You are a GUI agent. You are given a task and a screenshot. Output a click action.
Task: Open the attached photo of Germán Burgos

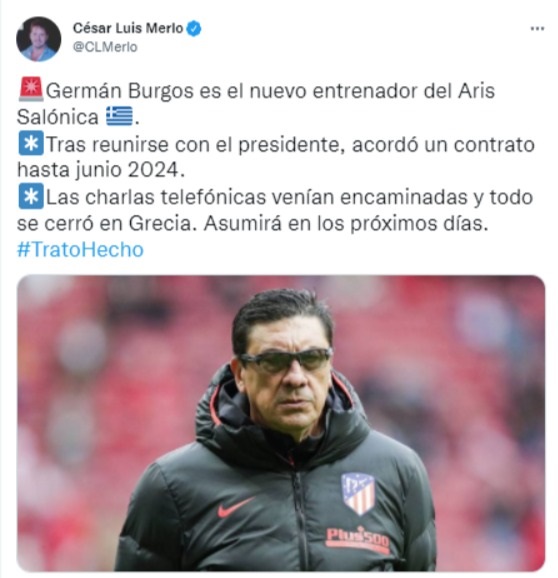point(281,423)
